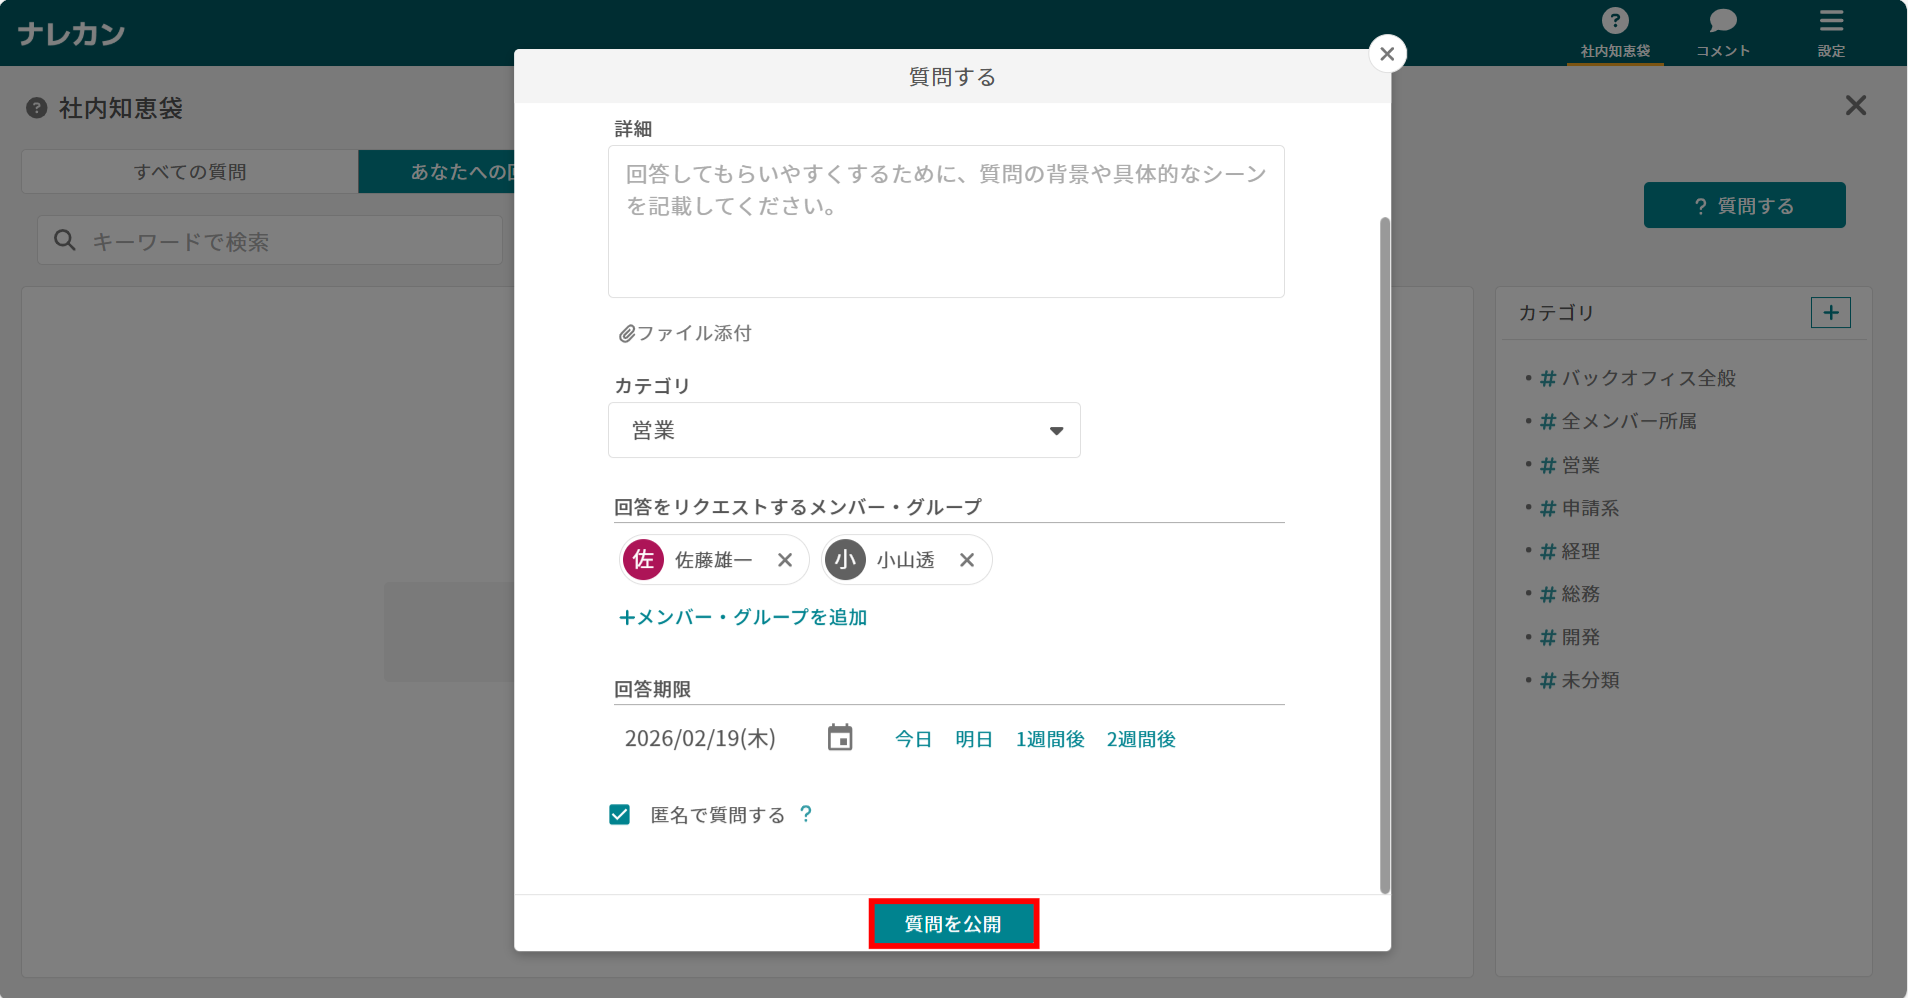Click the 質問を公開 button
Image resolution: width=1908 pixels, height=998 pixels.
[x=952, y=923]
